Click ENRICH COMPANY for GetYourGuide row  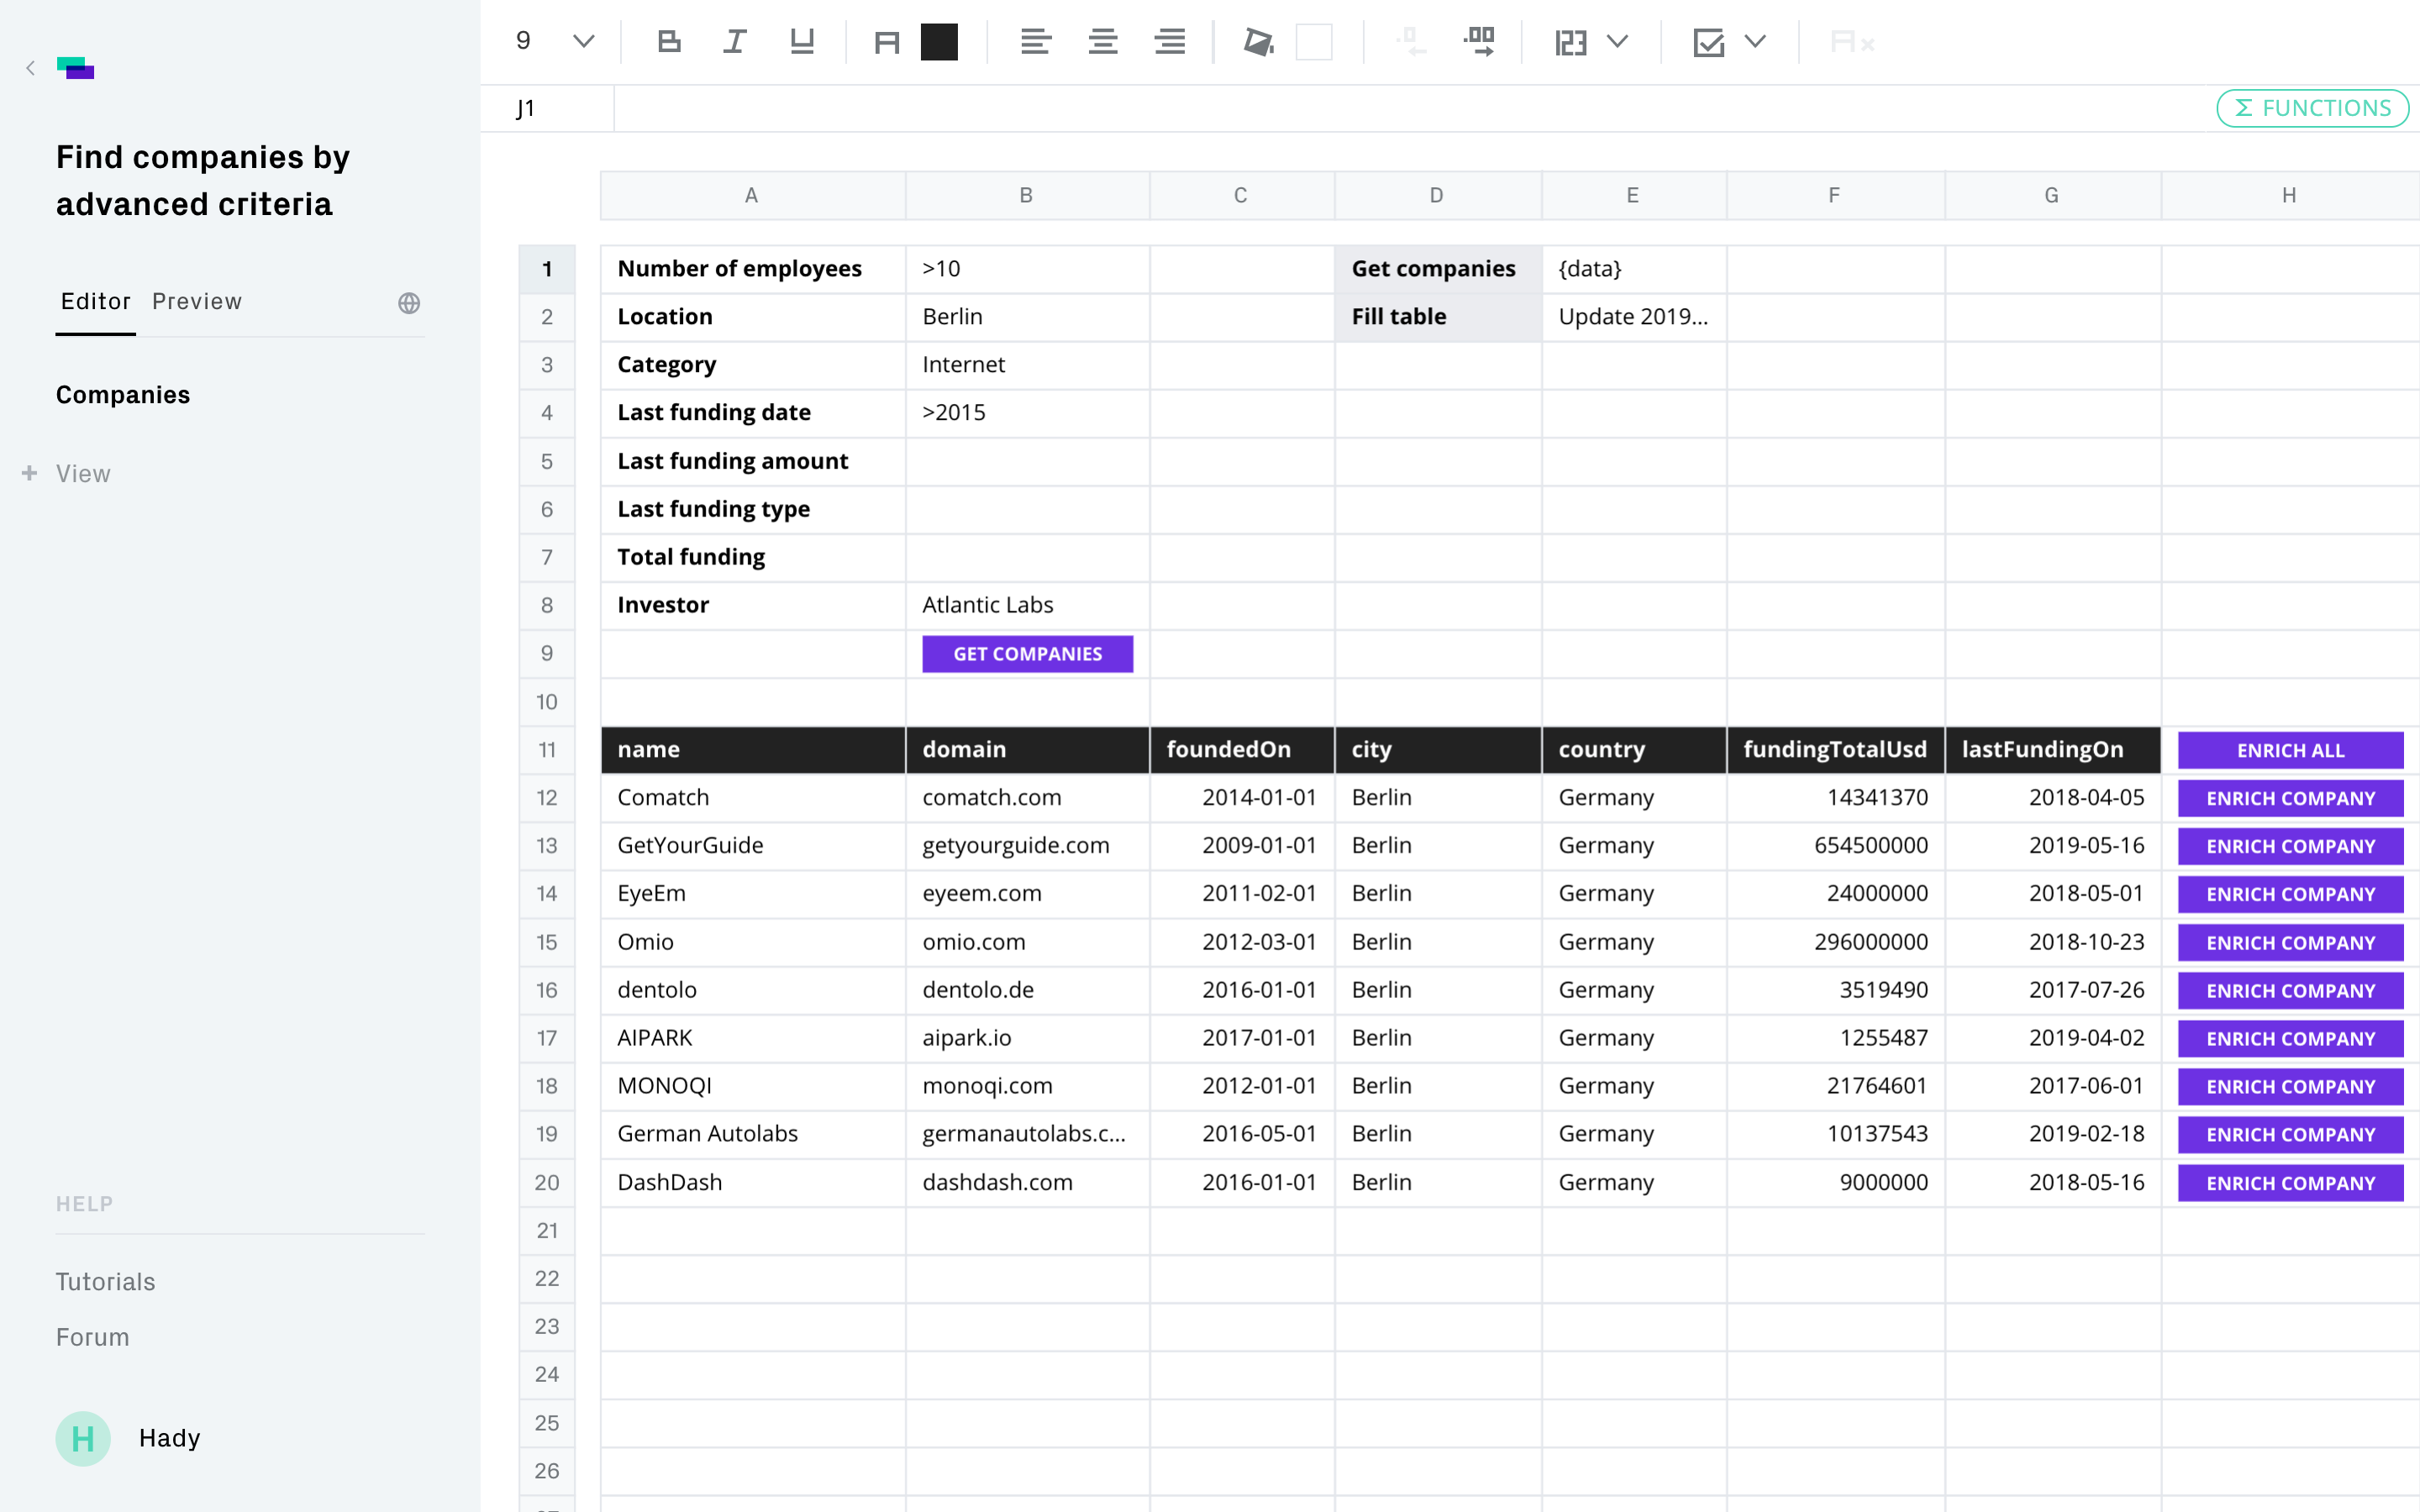point(2290,846)
